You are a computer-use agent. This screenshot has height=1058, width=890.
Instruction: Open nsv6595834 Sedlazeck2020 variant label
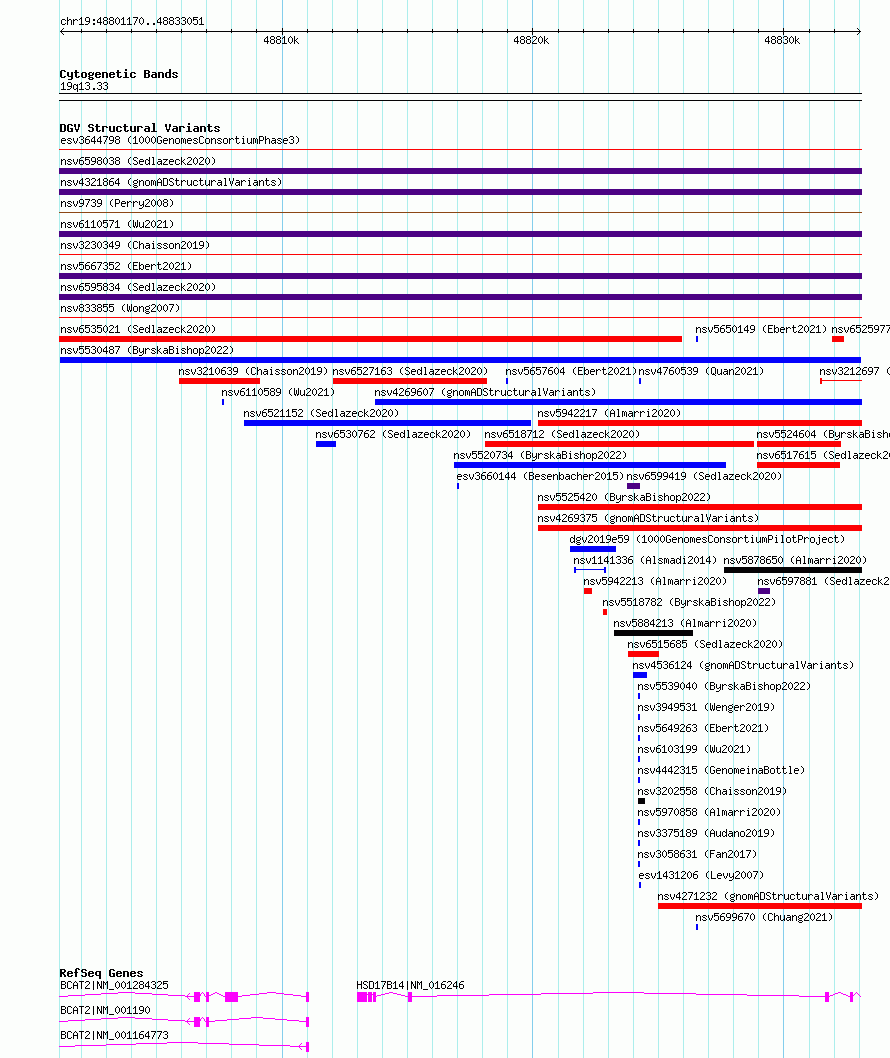(x=138, y=287)
